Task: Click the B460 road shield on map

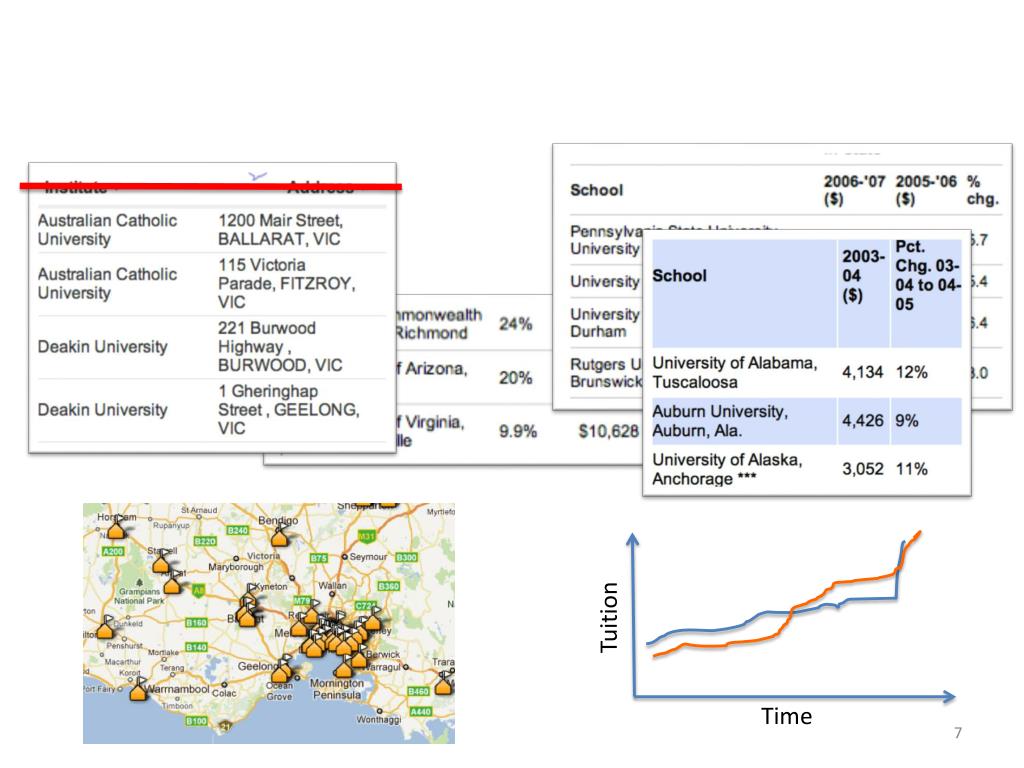Action: tap(418, 691)
